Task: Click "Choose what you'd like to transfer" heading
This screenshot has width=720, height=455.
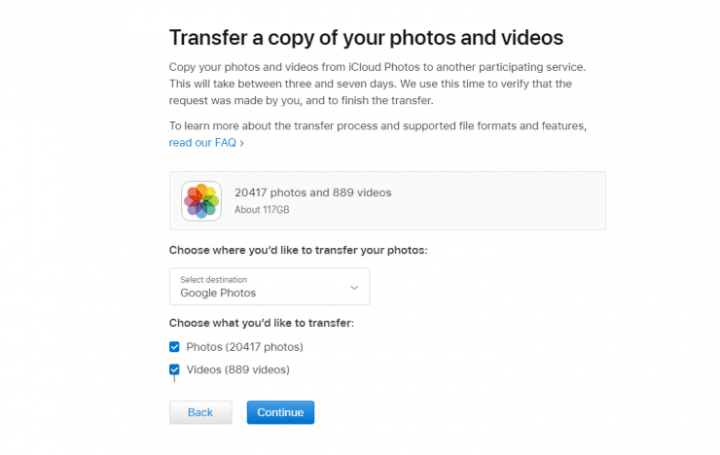Action: [261, 323]
